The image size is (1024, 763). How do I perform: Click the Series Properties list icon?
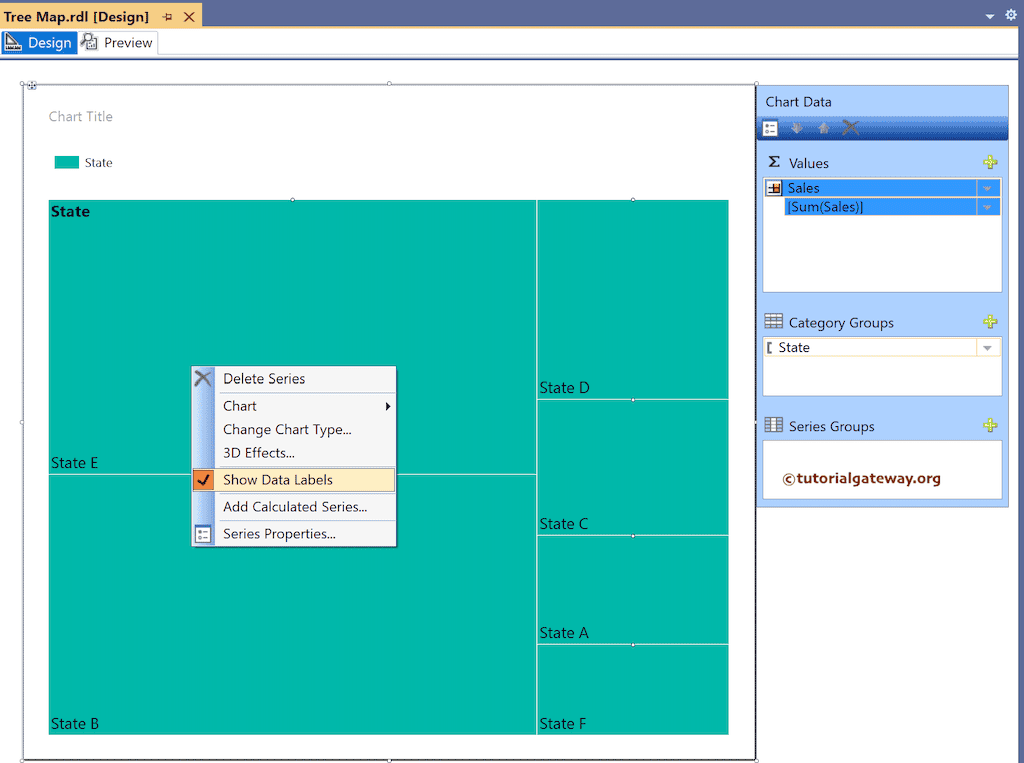[x=203, y=533]
